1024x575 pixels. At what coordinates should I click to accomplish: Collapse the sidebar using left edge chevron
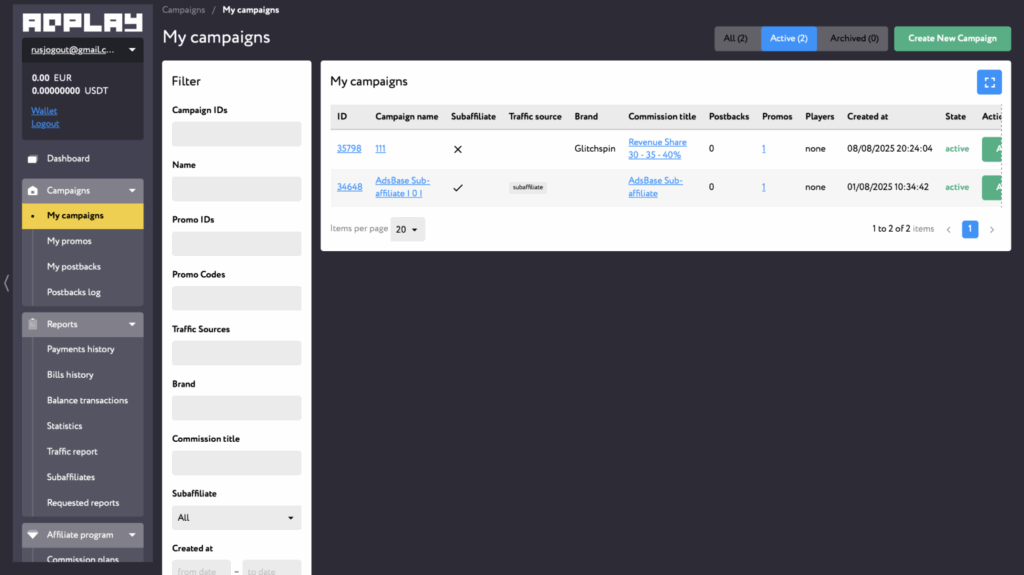(7, 283)
